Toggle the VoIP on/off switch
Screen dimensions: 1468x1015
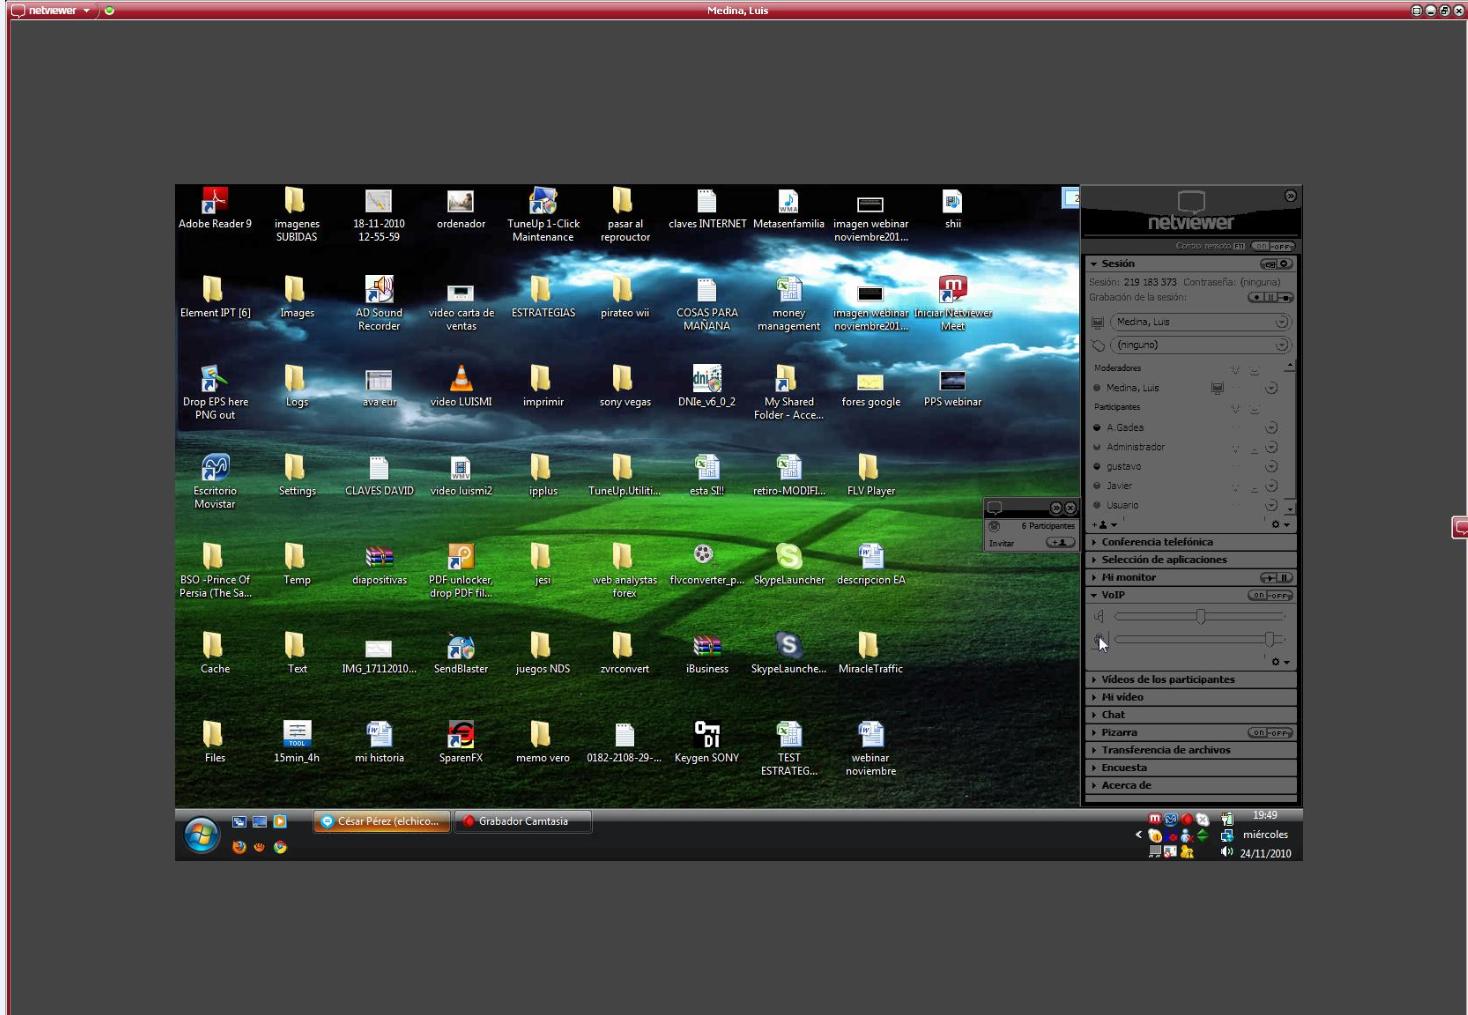tap(1270, 596)
